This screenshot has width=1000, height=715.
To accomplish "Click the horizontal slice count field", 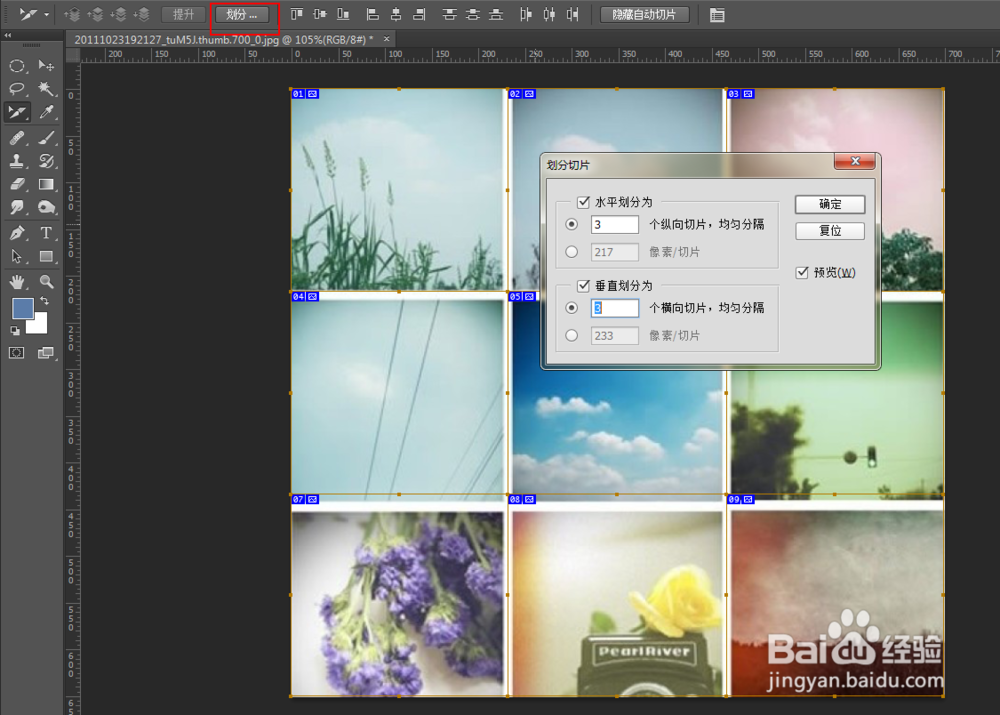I will (x=614, y=224).
